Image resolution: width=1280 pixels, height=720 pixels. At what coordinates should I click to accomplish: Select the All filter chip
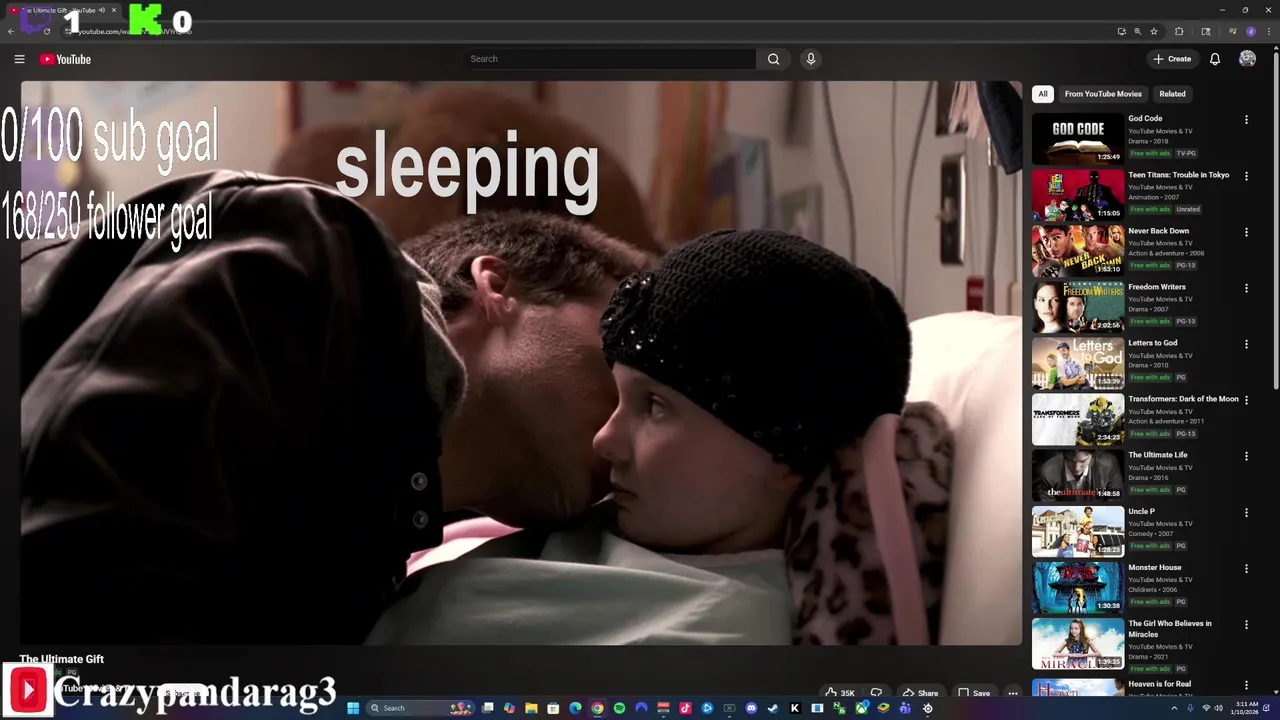tap(1043, 94)
